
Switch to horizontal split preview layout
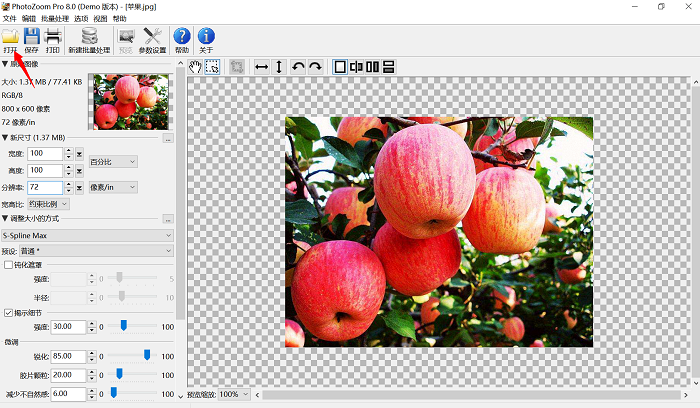(389, 67)
